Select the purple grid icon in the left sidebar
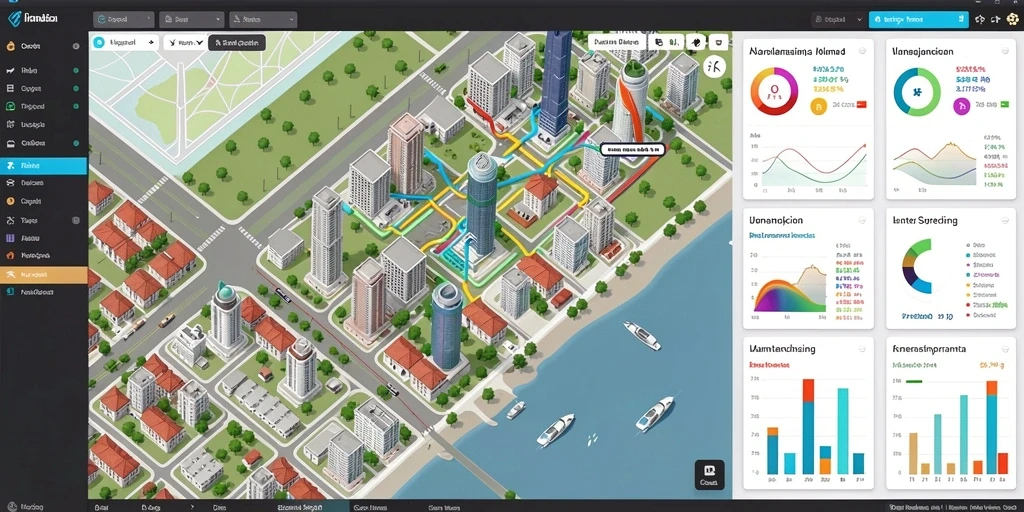Image resolution: width=1024 pixels, height=512 pixels. (x=10, y=238)
